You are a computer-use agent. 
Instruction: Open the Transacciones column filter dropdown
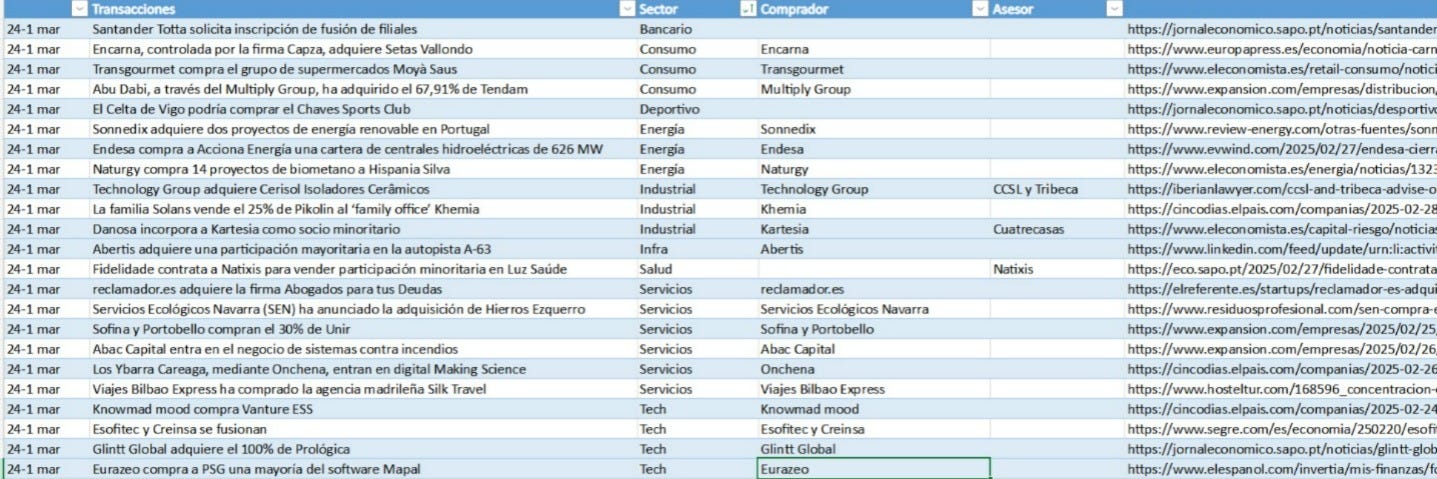(627, 9)
